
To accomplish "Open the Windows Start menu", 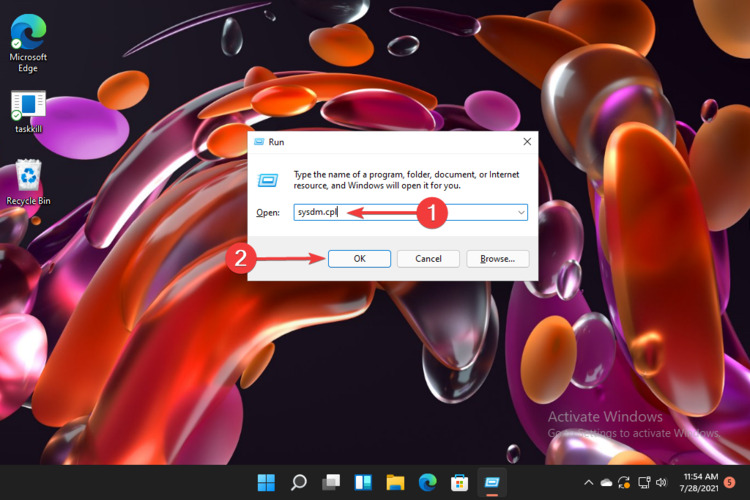I will [266, 483].
